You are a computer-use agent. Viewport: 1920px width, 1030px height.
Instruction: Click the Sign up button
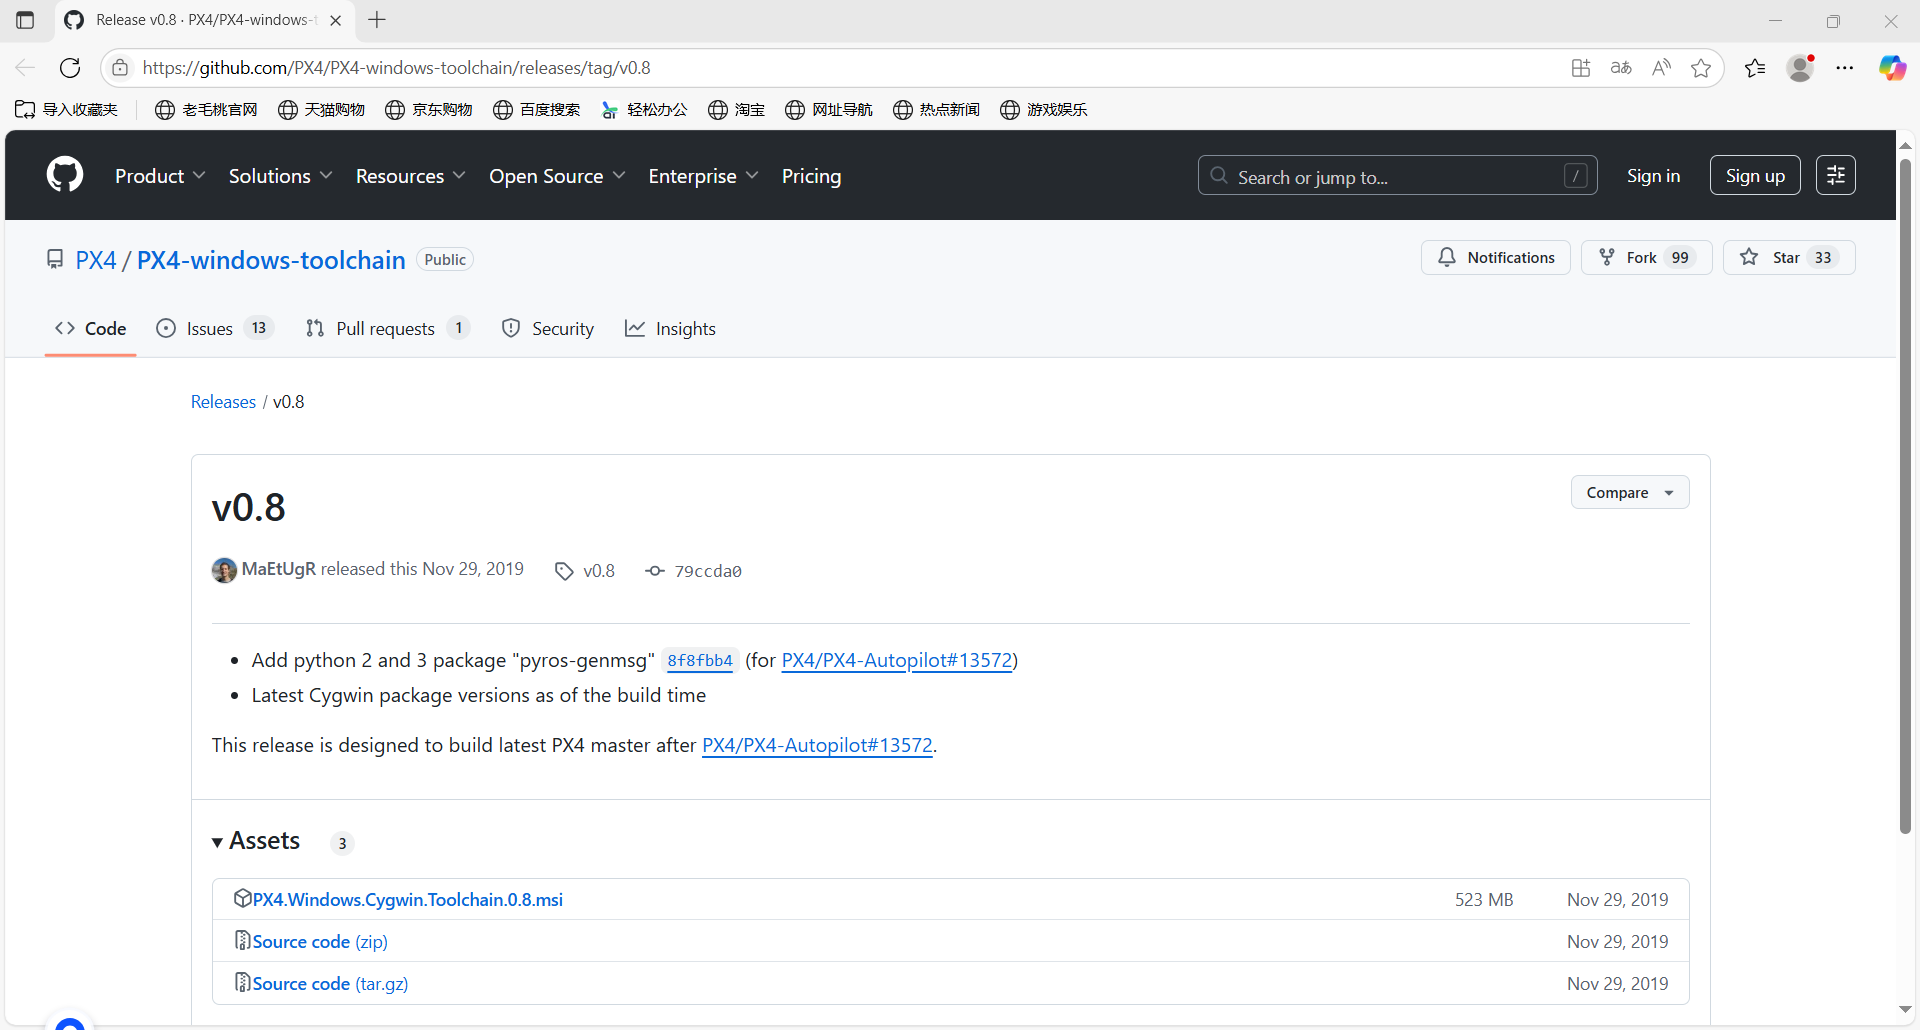[x=1754, y=175]
